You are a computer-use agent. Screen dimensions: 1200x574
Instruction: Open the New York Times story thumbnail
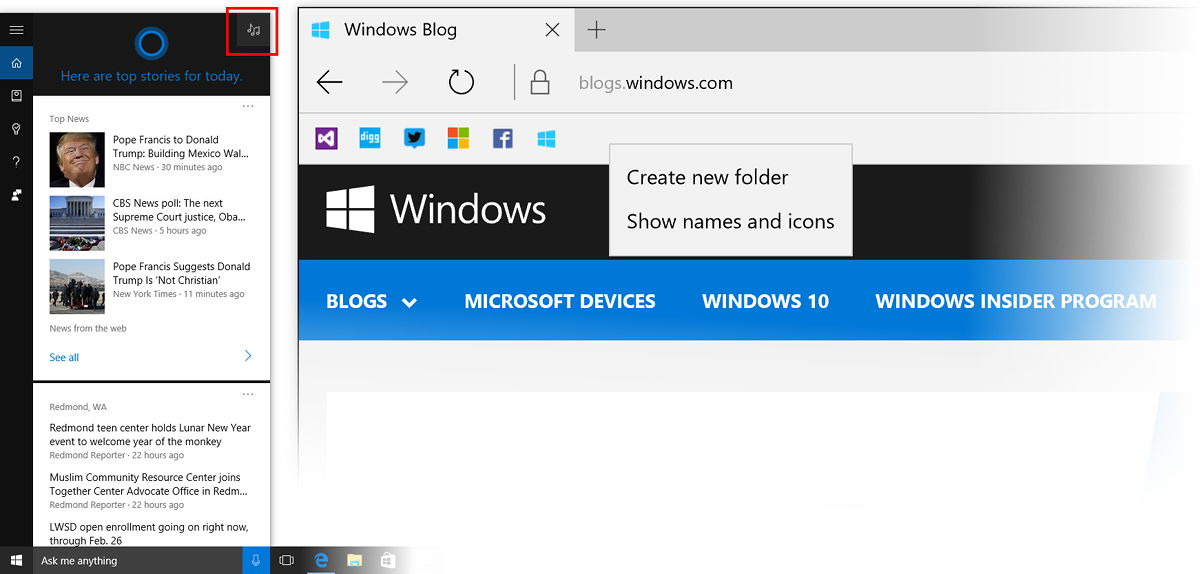pyautogui.click(x=77, y=286)
